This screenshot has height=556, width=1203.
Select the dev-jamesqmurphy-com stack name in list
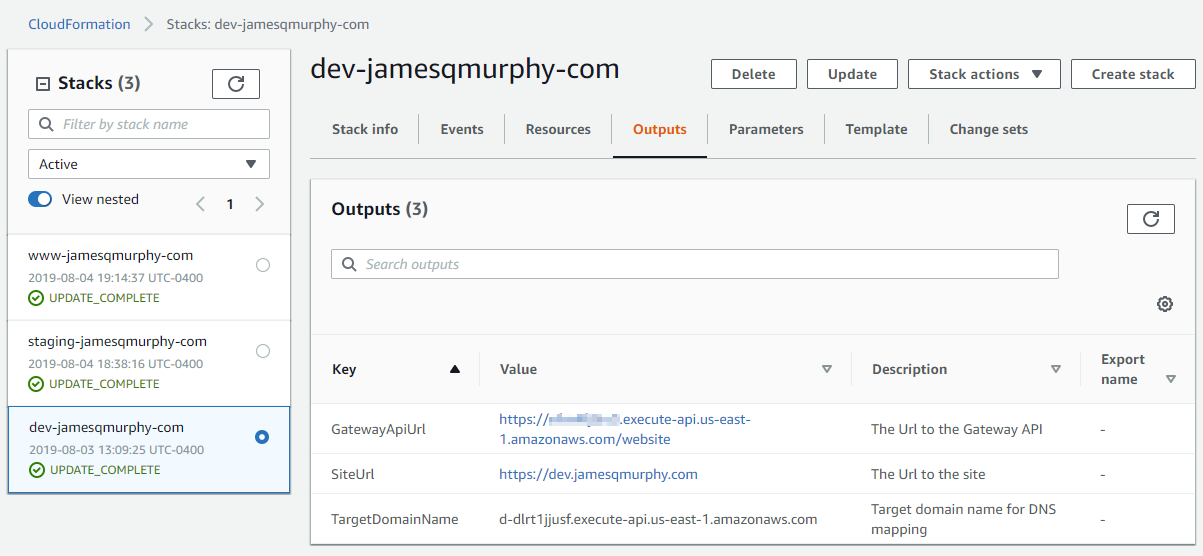coord(107,427)
